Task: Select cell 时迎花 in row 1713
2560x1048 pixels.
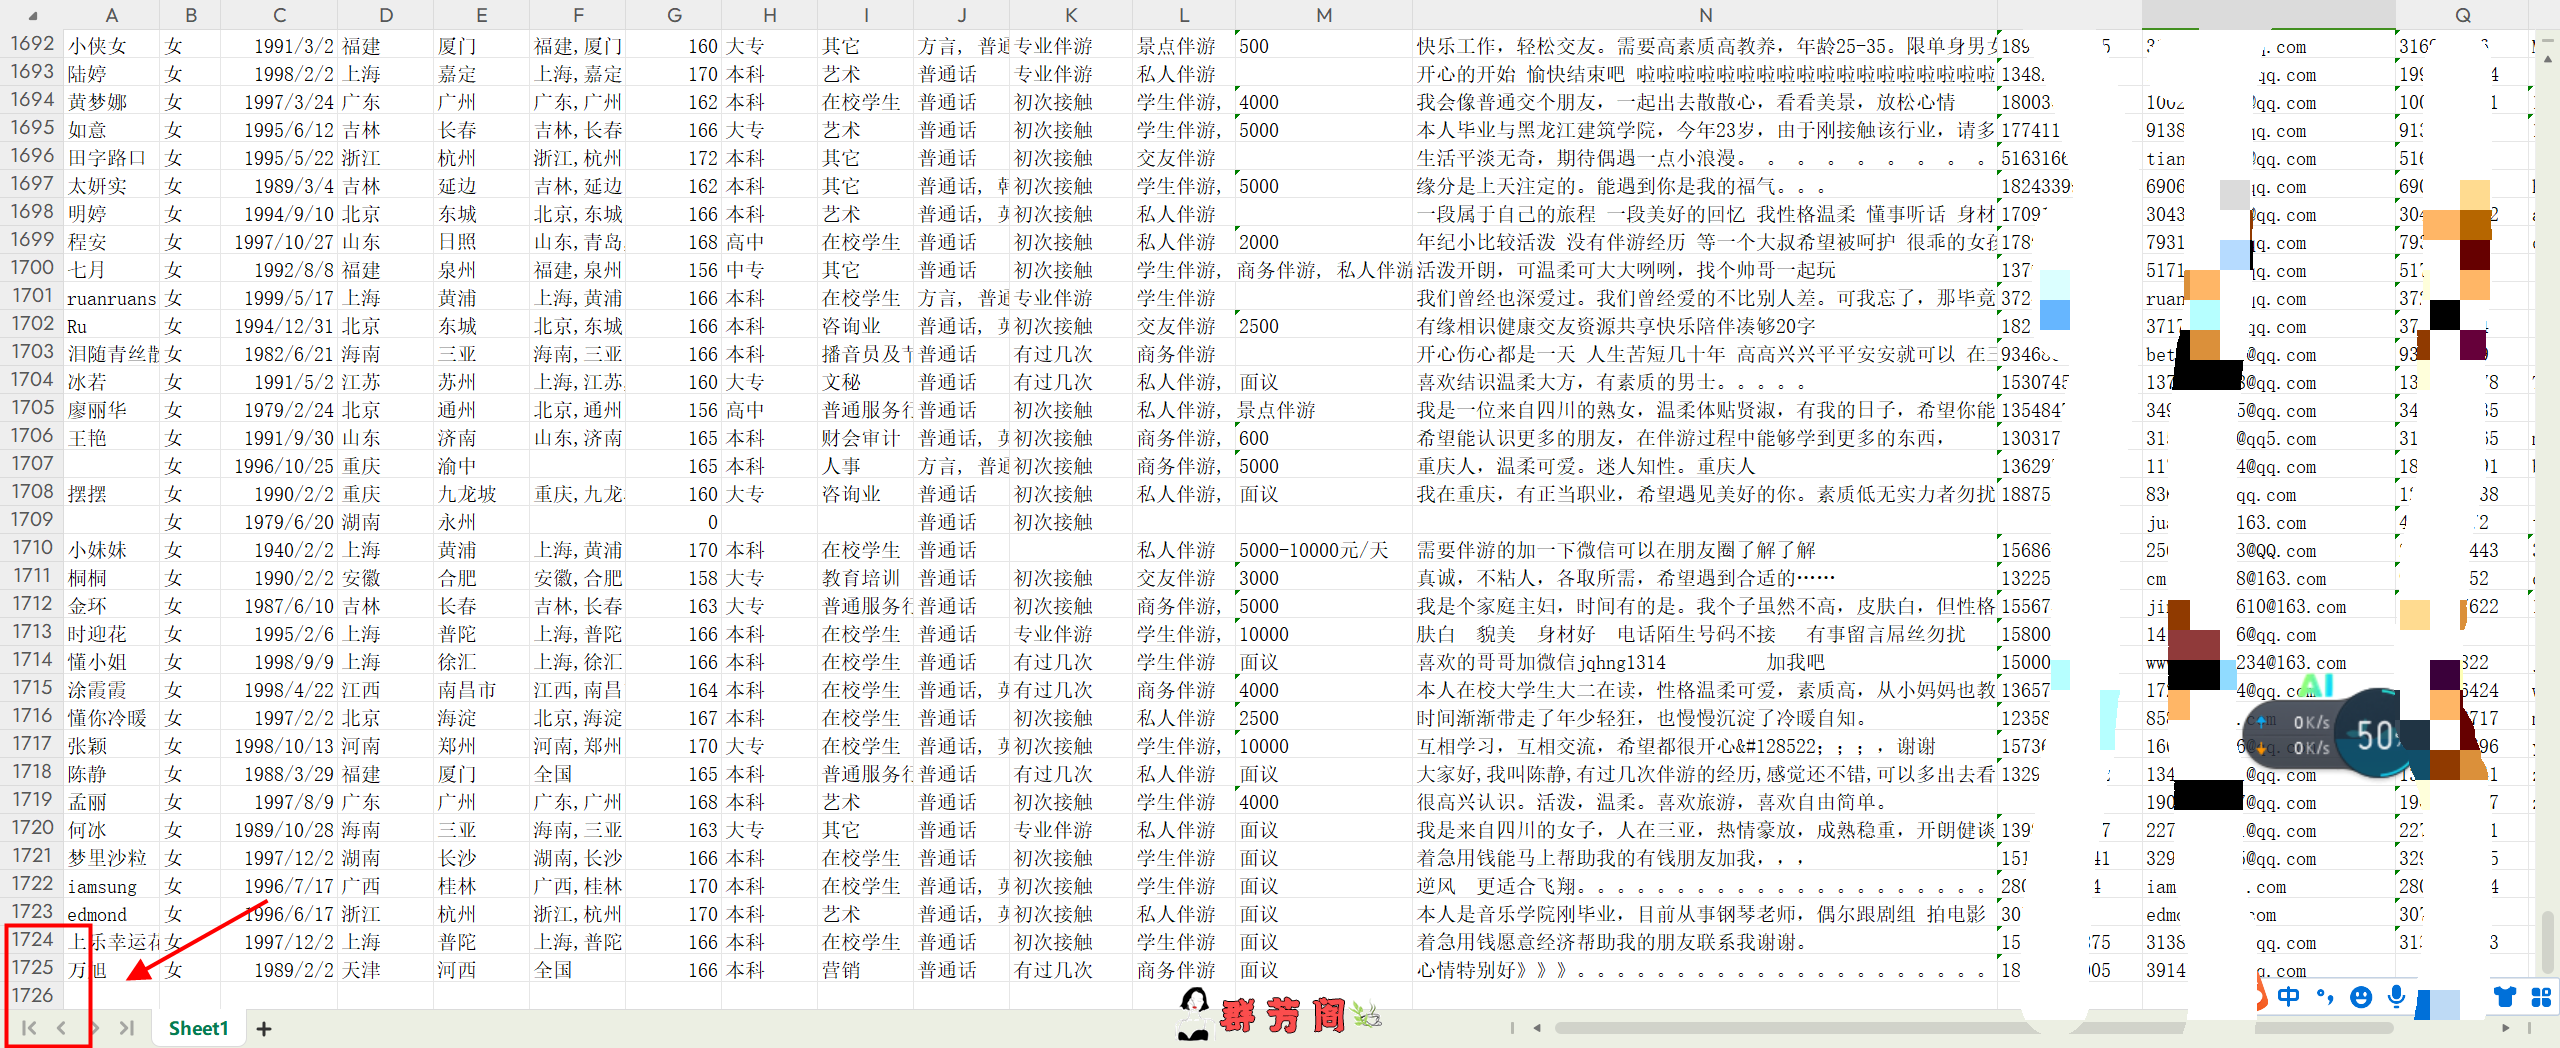Action: pos(112,634)
